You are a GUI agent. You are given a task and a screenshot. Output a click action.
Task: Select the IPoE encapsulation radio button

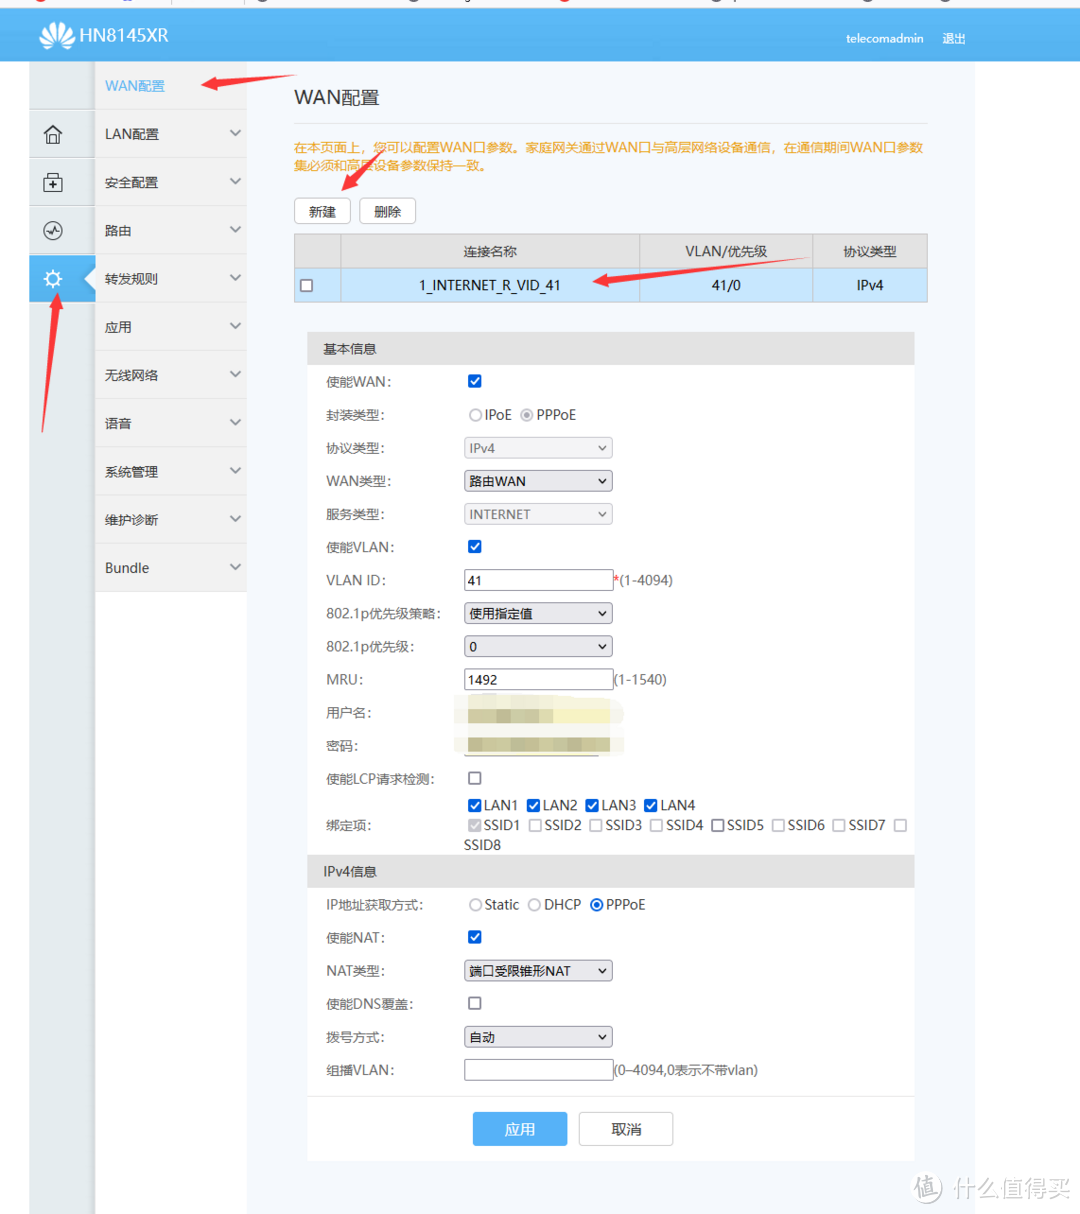pos(475,414)
